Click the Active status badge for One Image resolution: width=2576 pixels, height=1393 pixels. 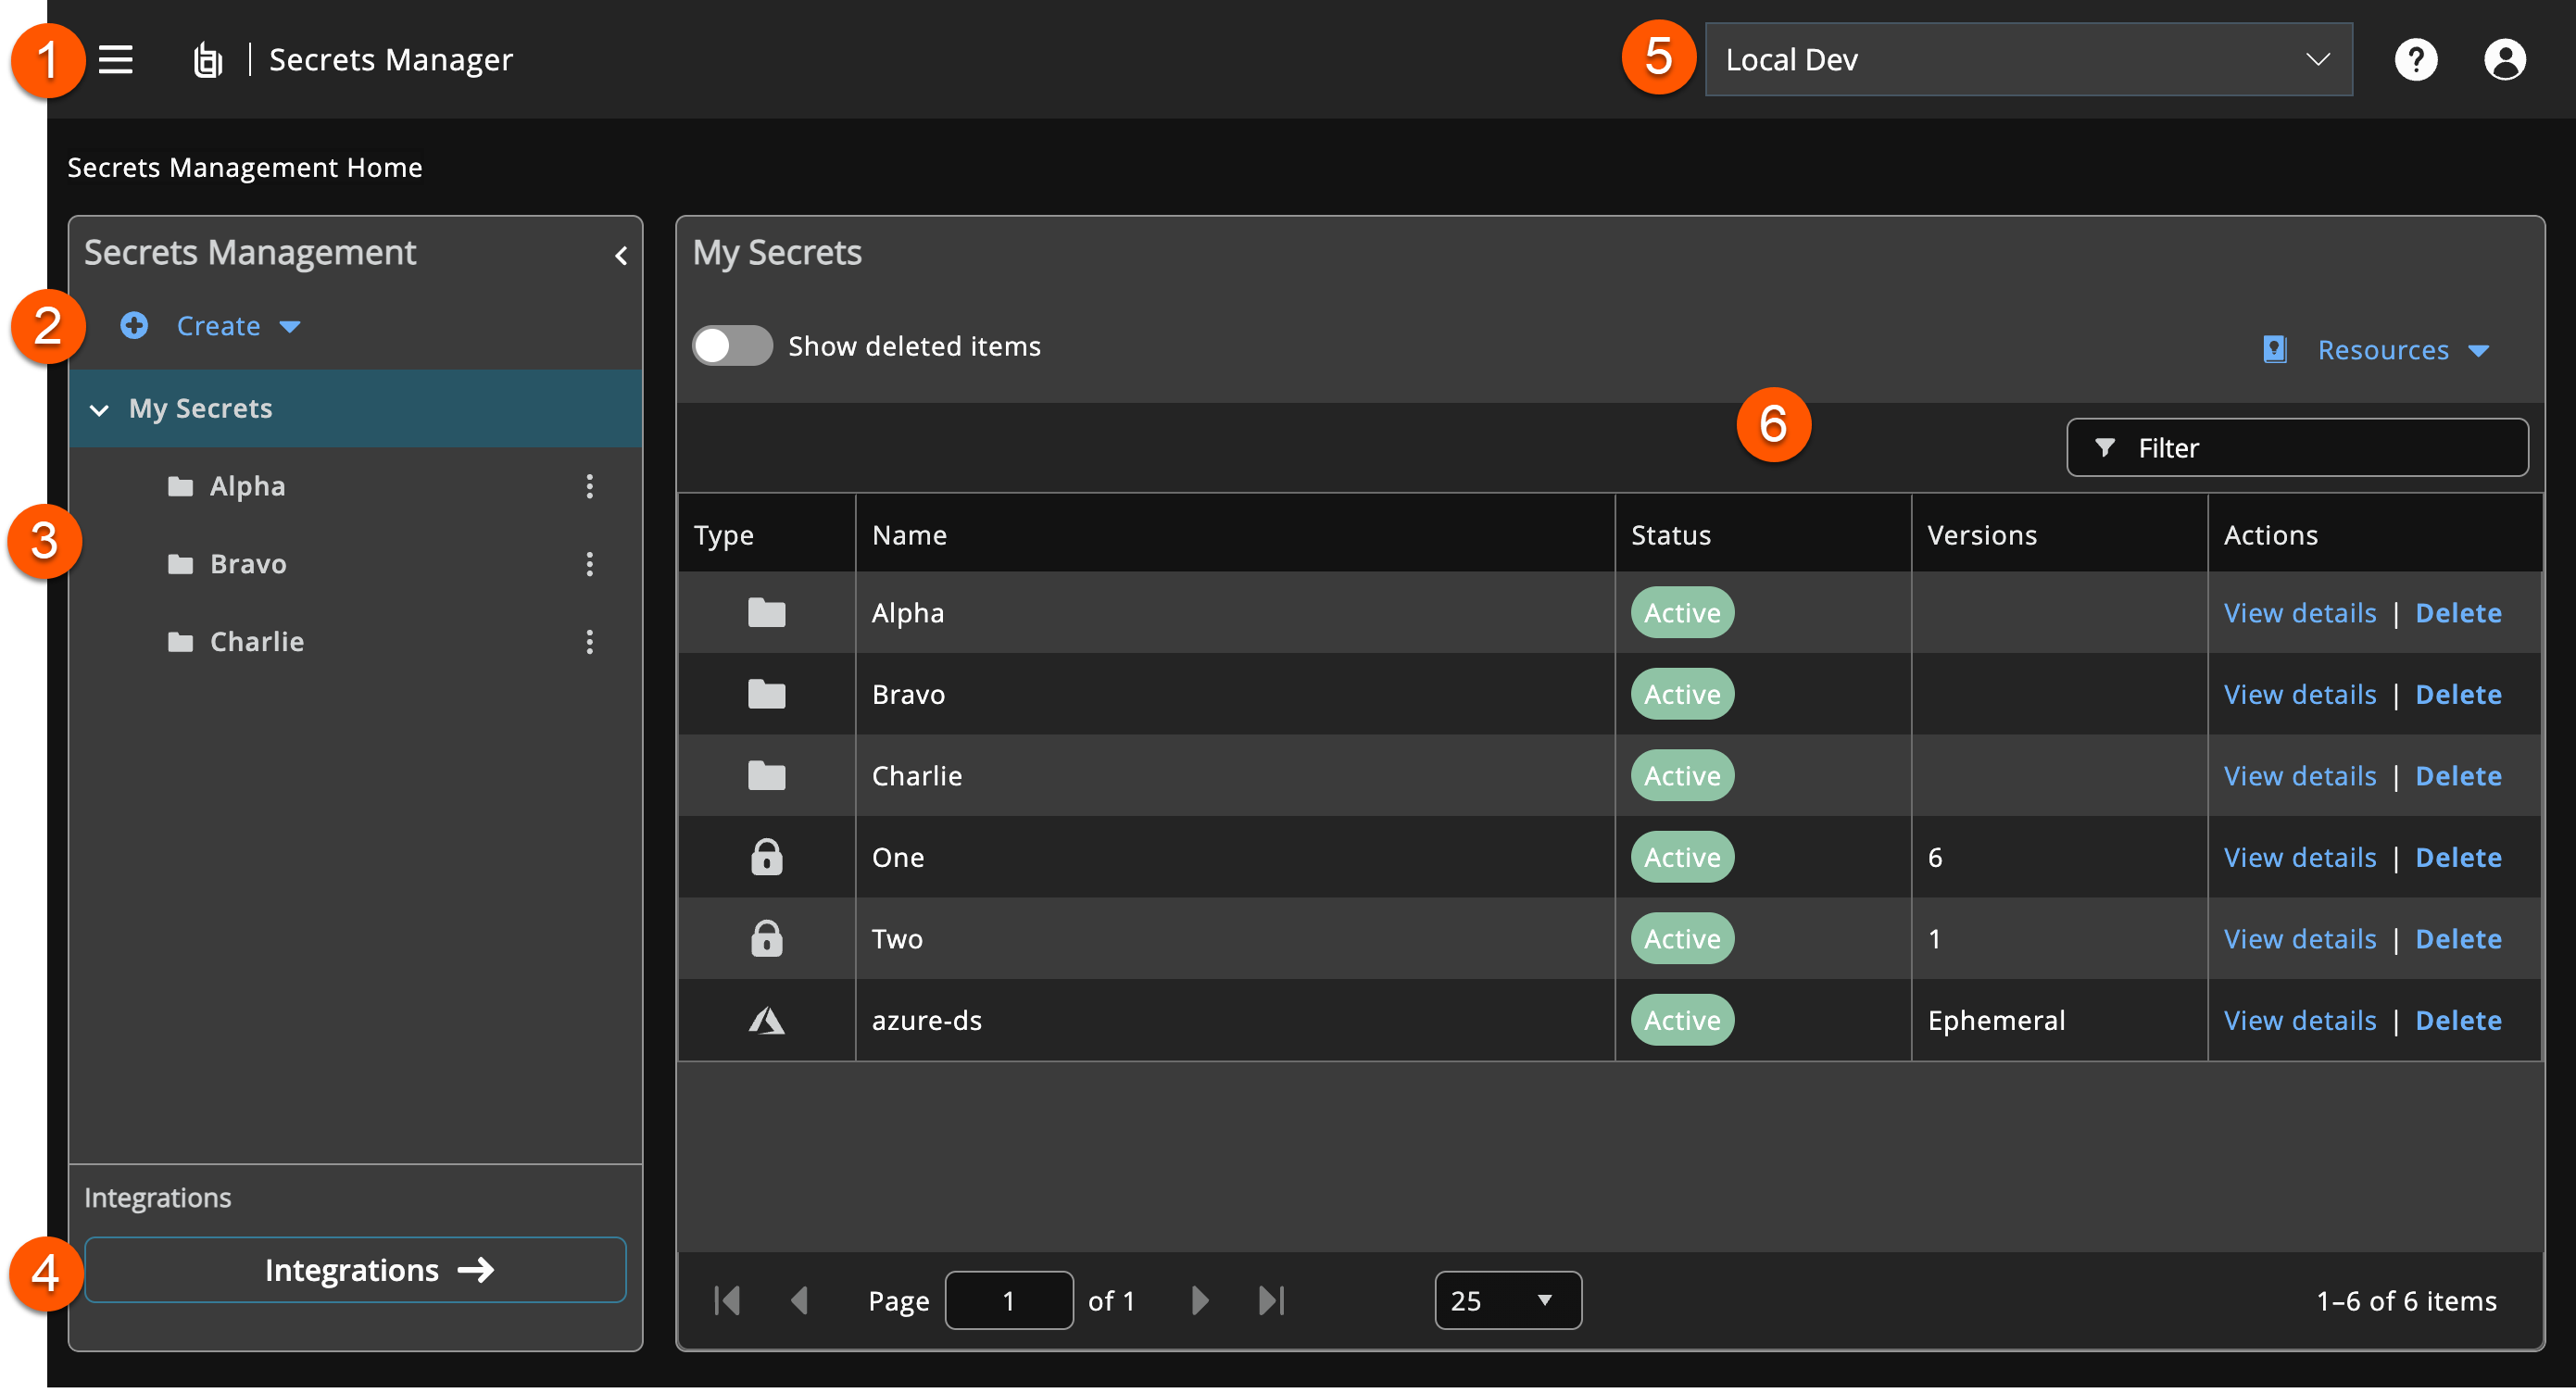pyautogui.click(x=1682, y=857)
